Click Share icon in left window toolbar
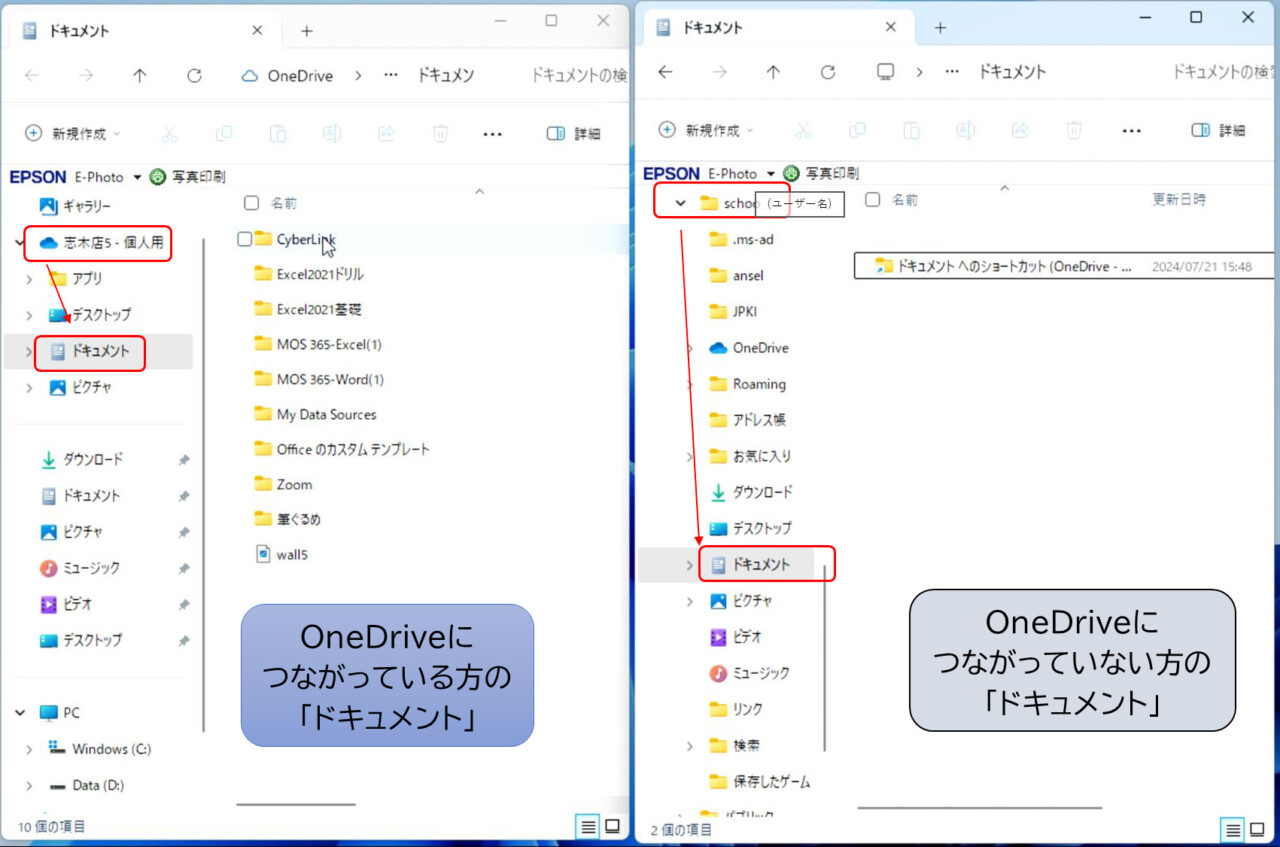This screenshot has height=847, width=1280. 386,133
